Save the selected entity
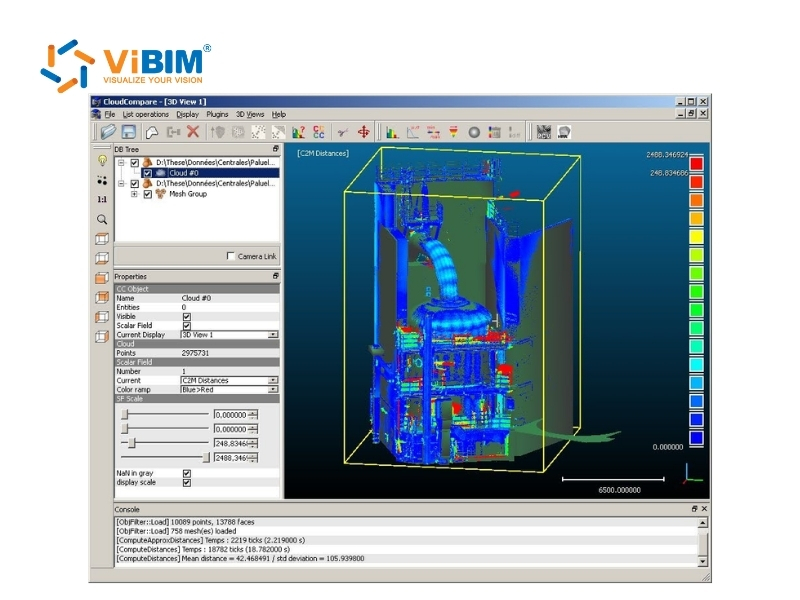The width and height of the screenshot is (800, 600). pos(127,131)
